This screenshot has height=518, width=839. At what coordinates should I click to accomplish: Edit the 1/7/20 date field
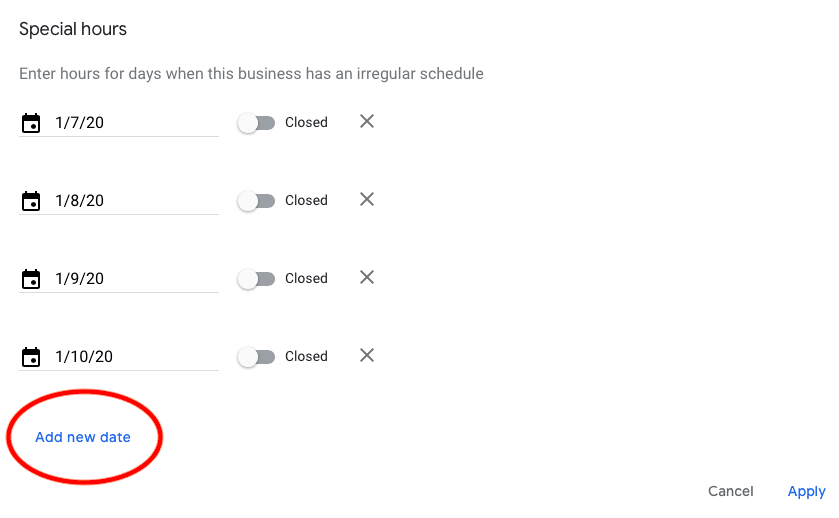135,123
